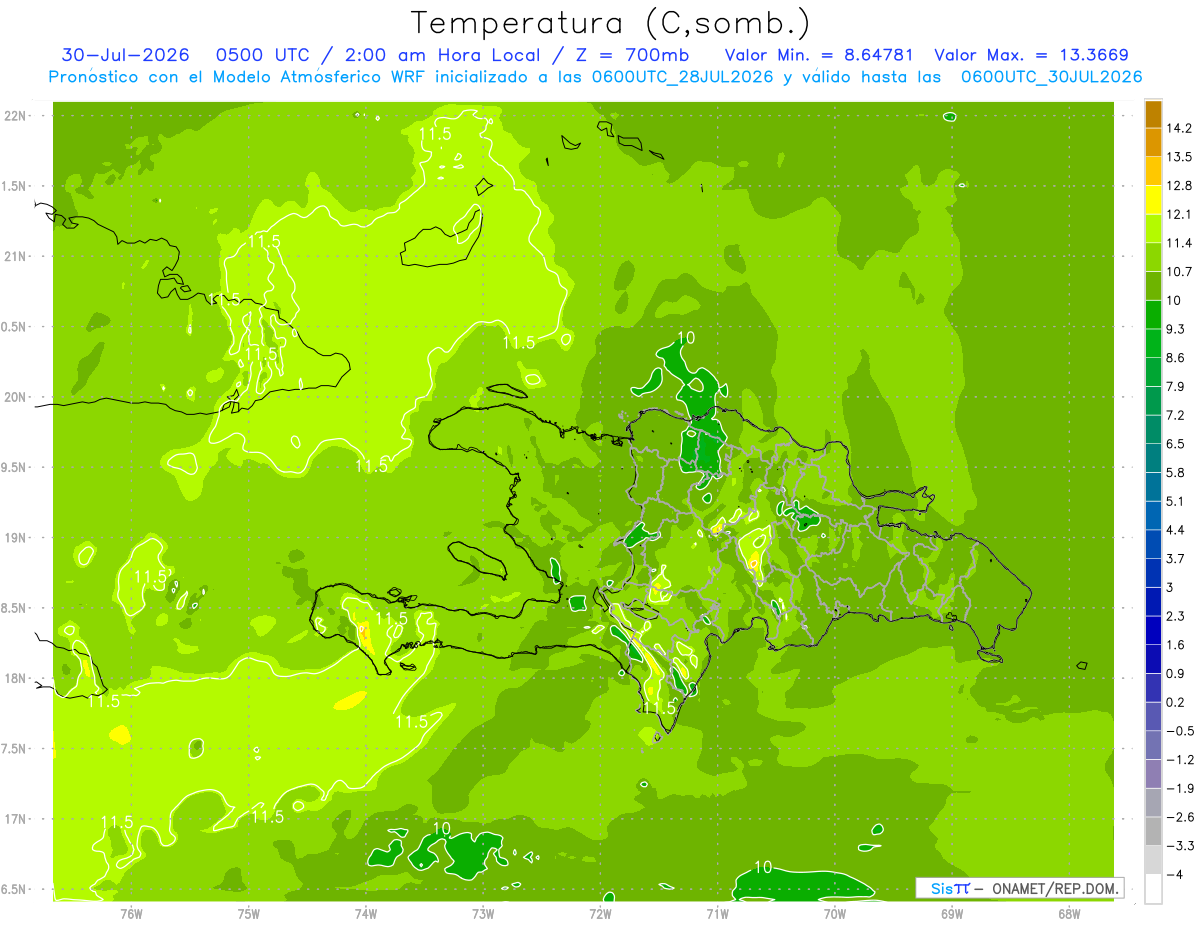This screenshot has height=927, width=1200.
Task: Click the '0600UTC_30JUL2026' valid-until time
Action: [x=1051, y=77]
